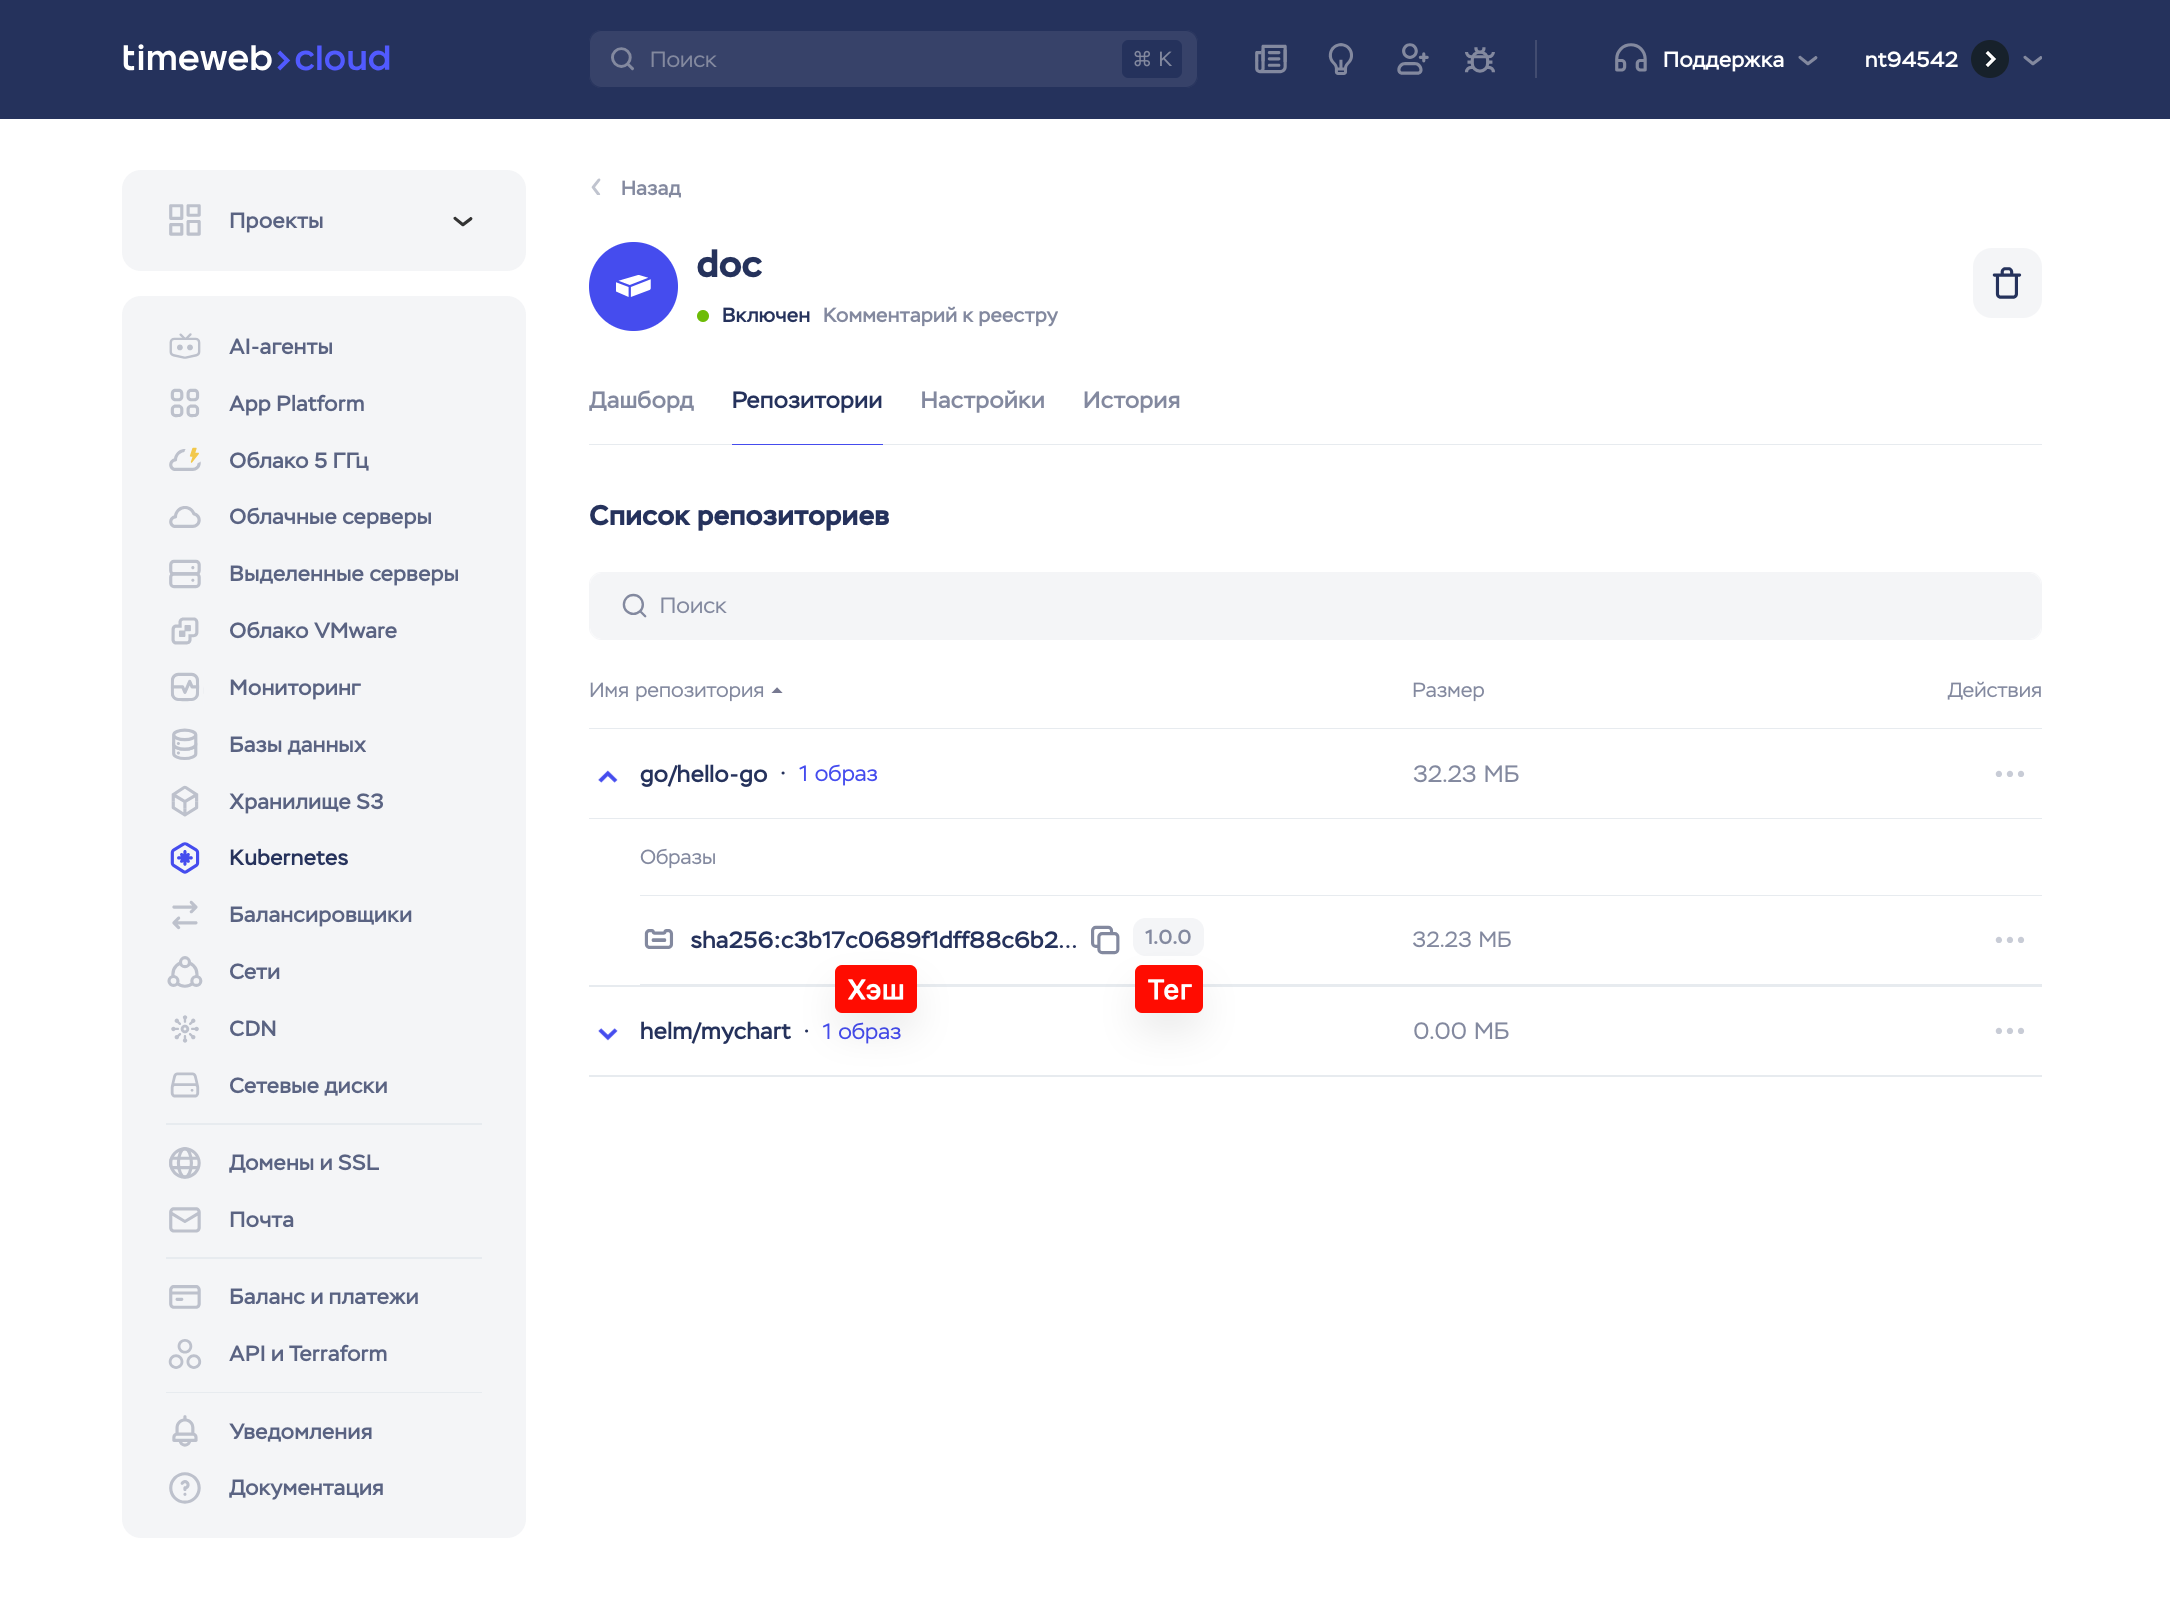The height and width of the screenshot is (1616, 2170).
Task: Sort by Имя репозитория column
Action: point(686,690)
